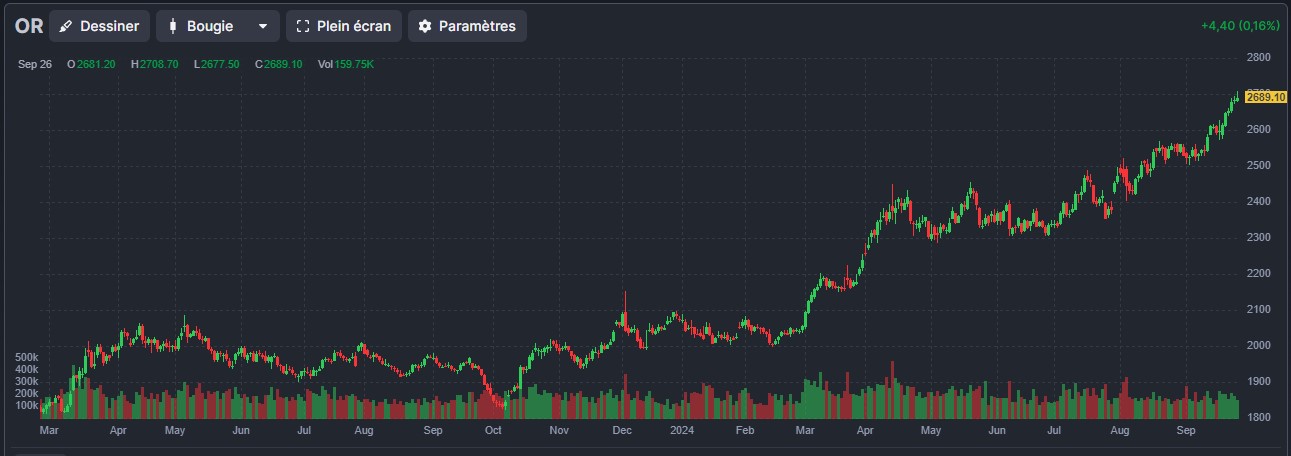This screenshot has height=456, width=1291.
Task: Click the Dessiner button label
Action: click(109, 26)
